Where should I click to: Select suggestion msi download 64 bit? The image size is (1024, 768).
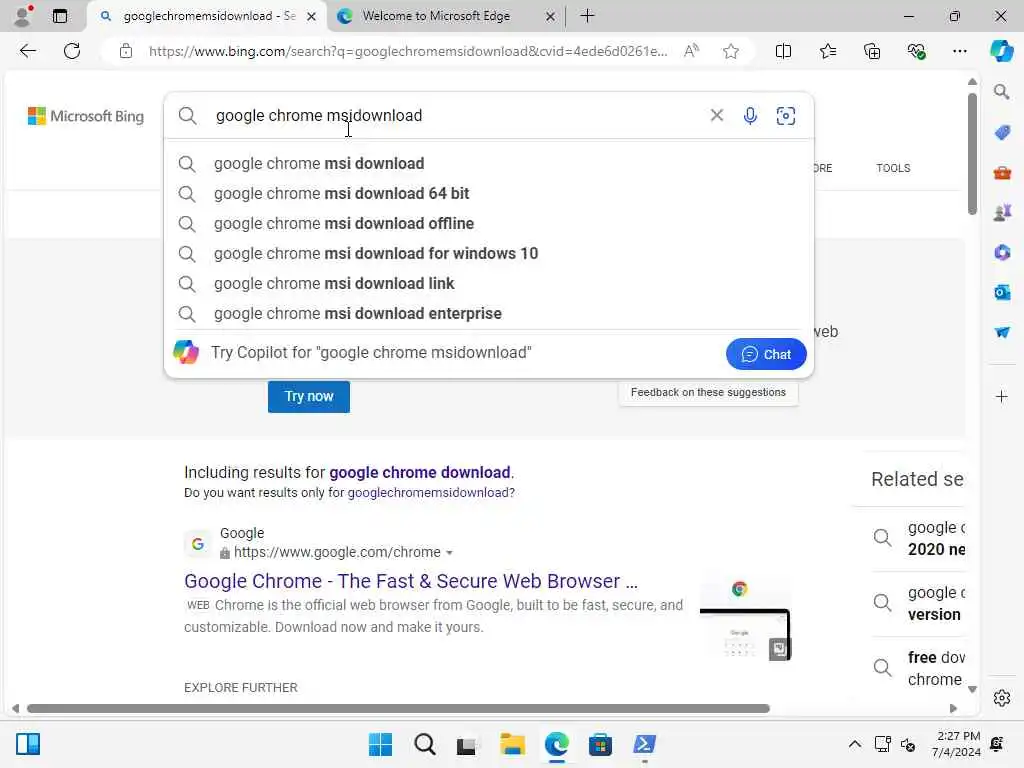point(488,193)
